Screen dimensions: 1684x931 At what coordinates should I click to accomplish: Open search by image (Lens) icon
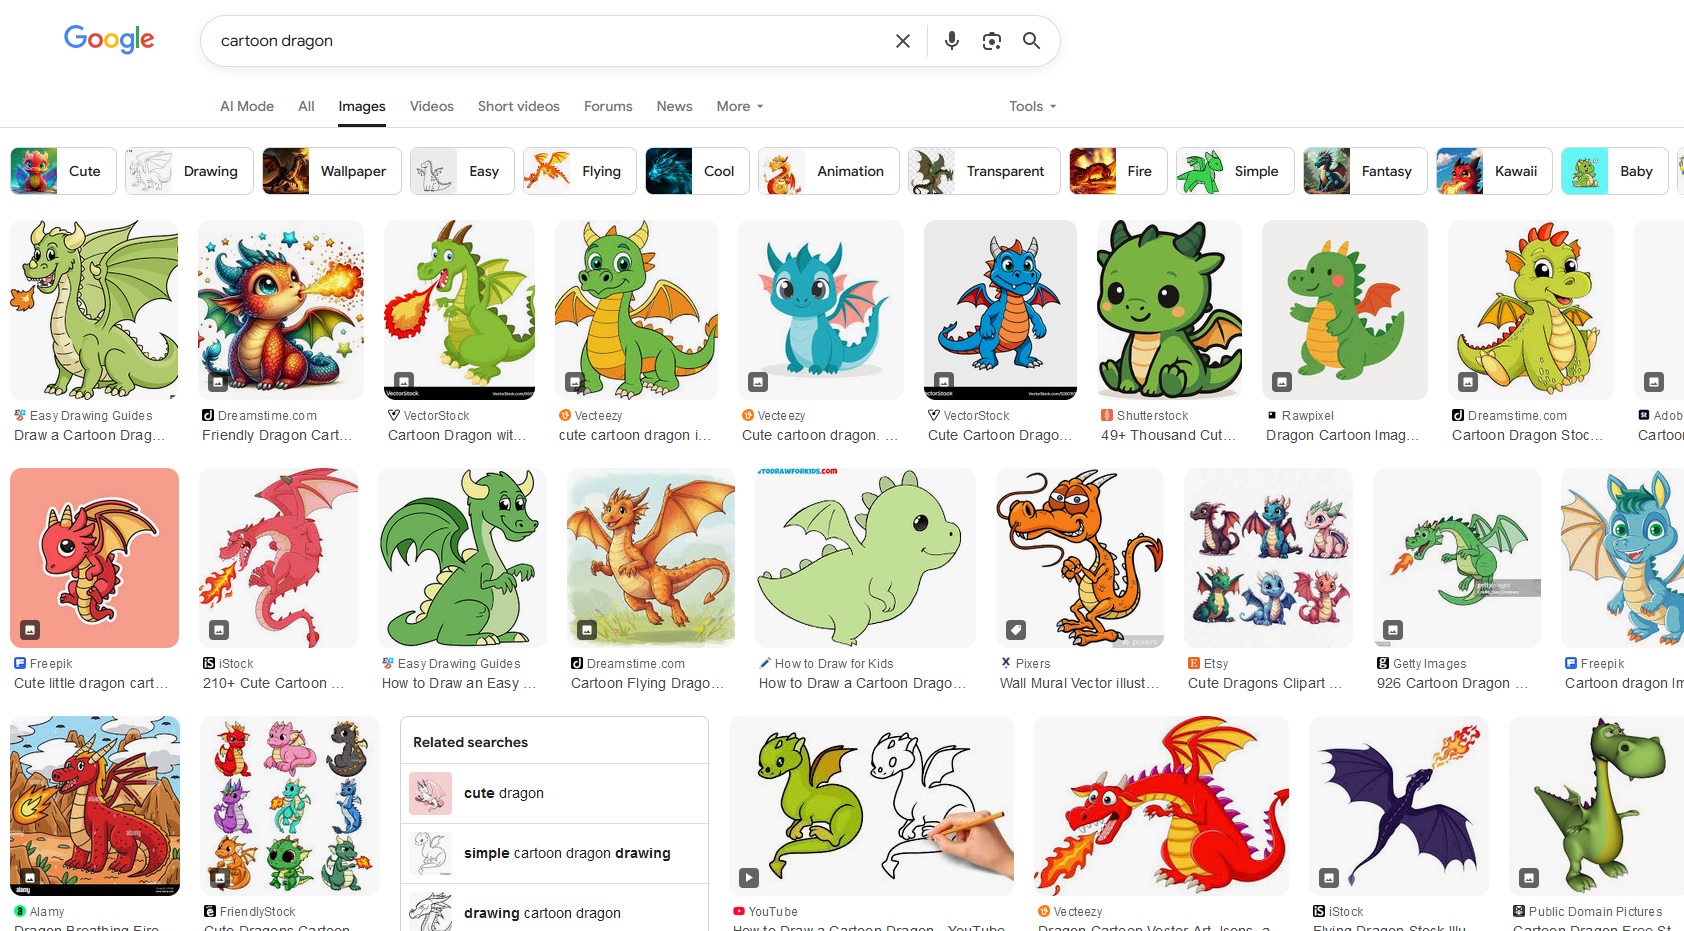click(991, 41)
